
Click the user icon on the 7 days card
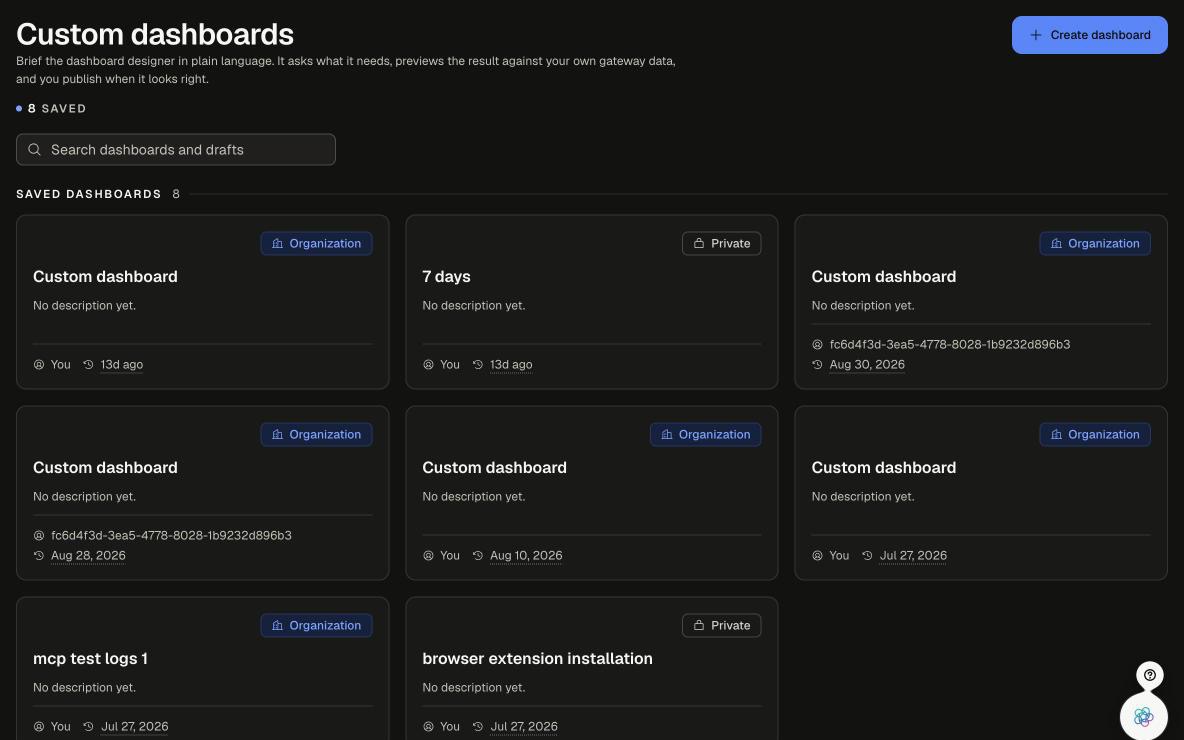click(428, 365)
